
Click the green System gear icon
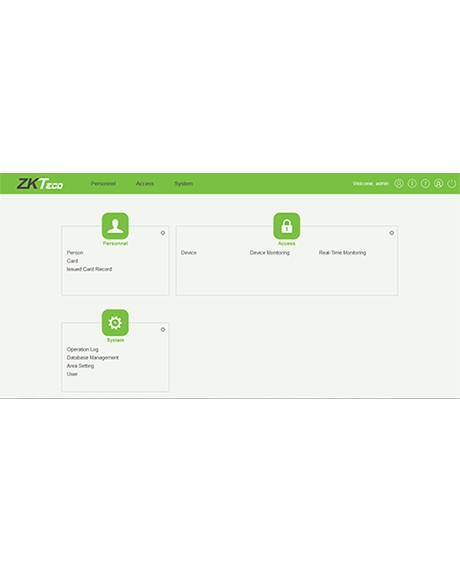click(115, 323)
